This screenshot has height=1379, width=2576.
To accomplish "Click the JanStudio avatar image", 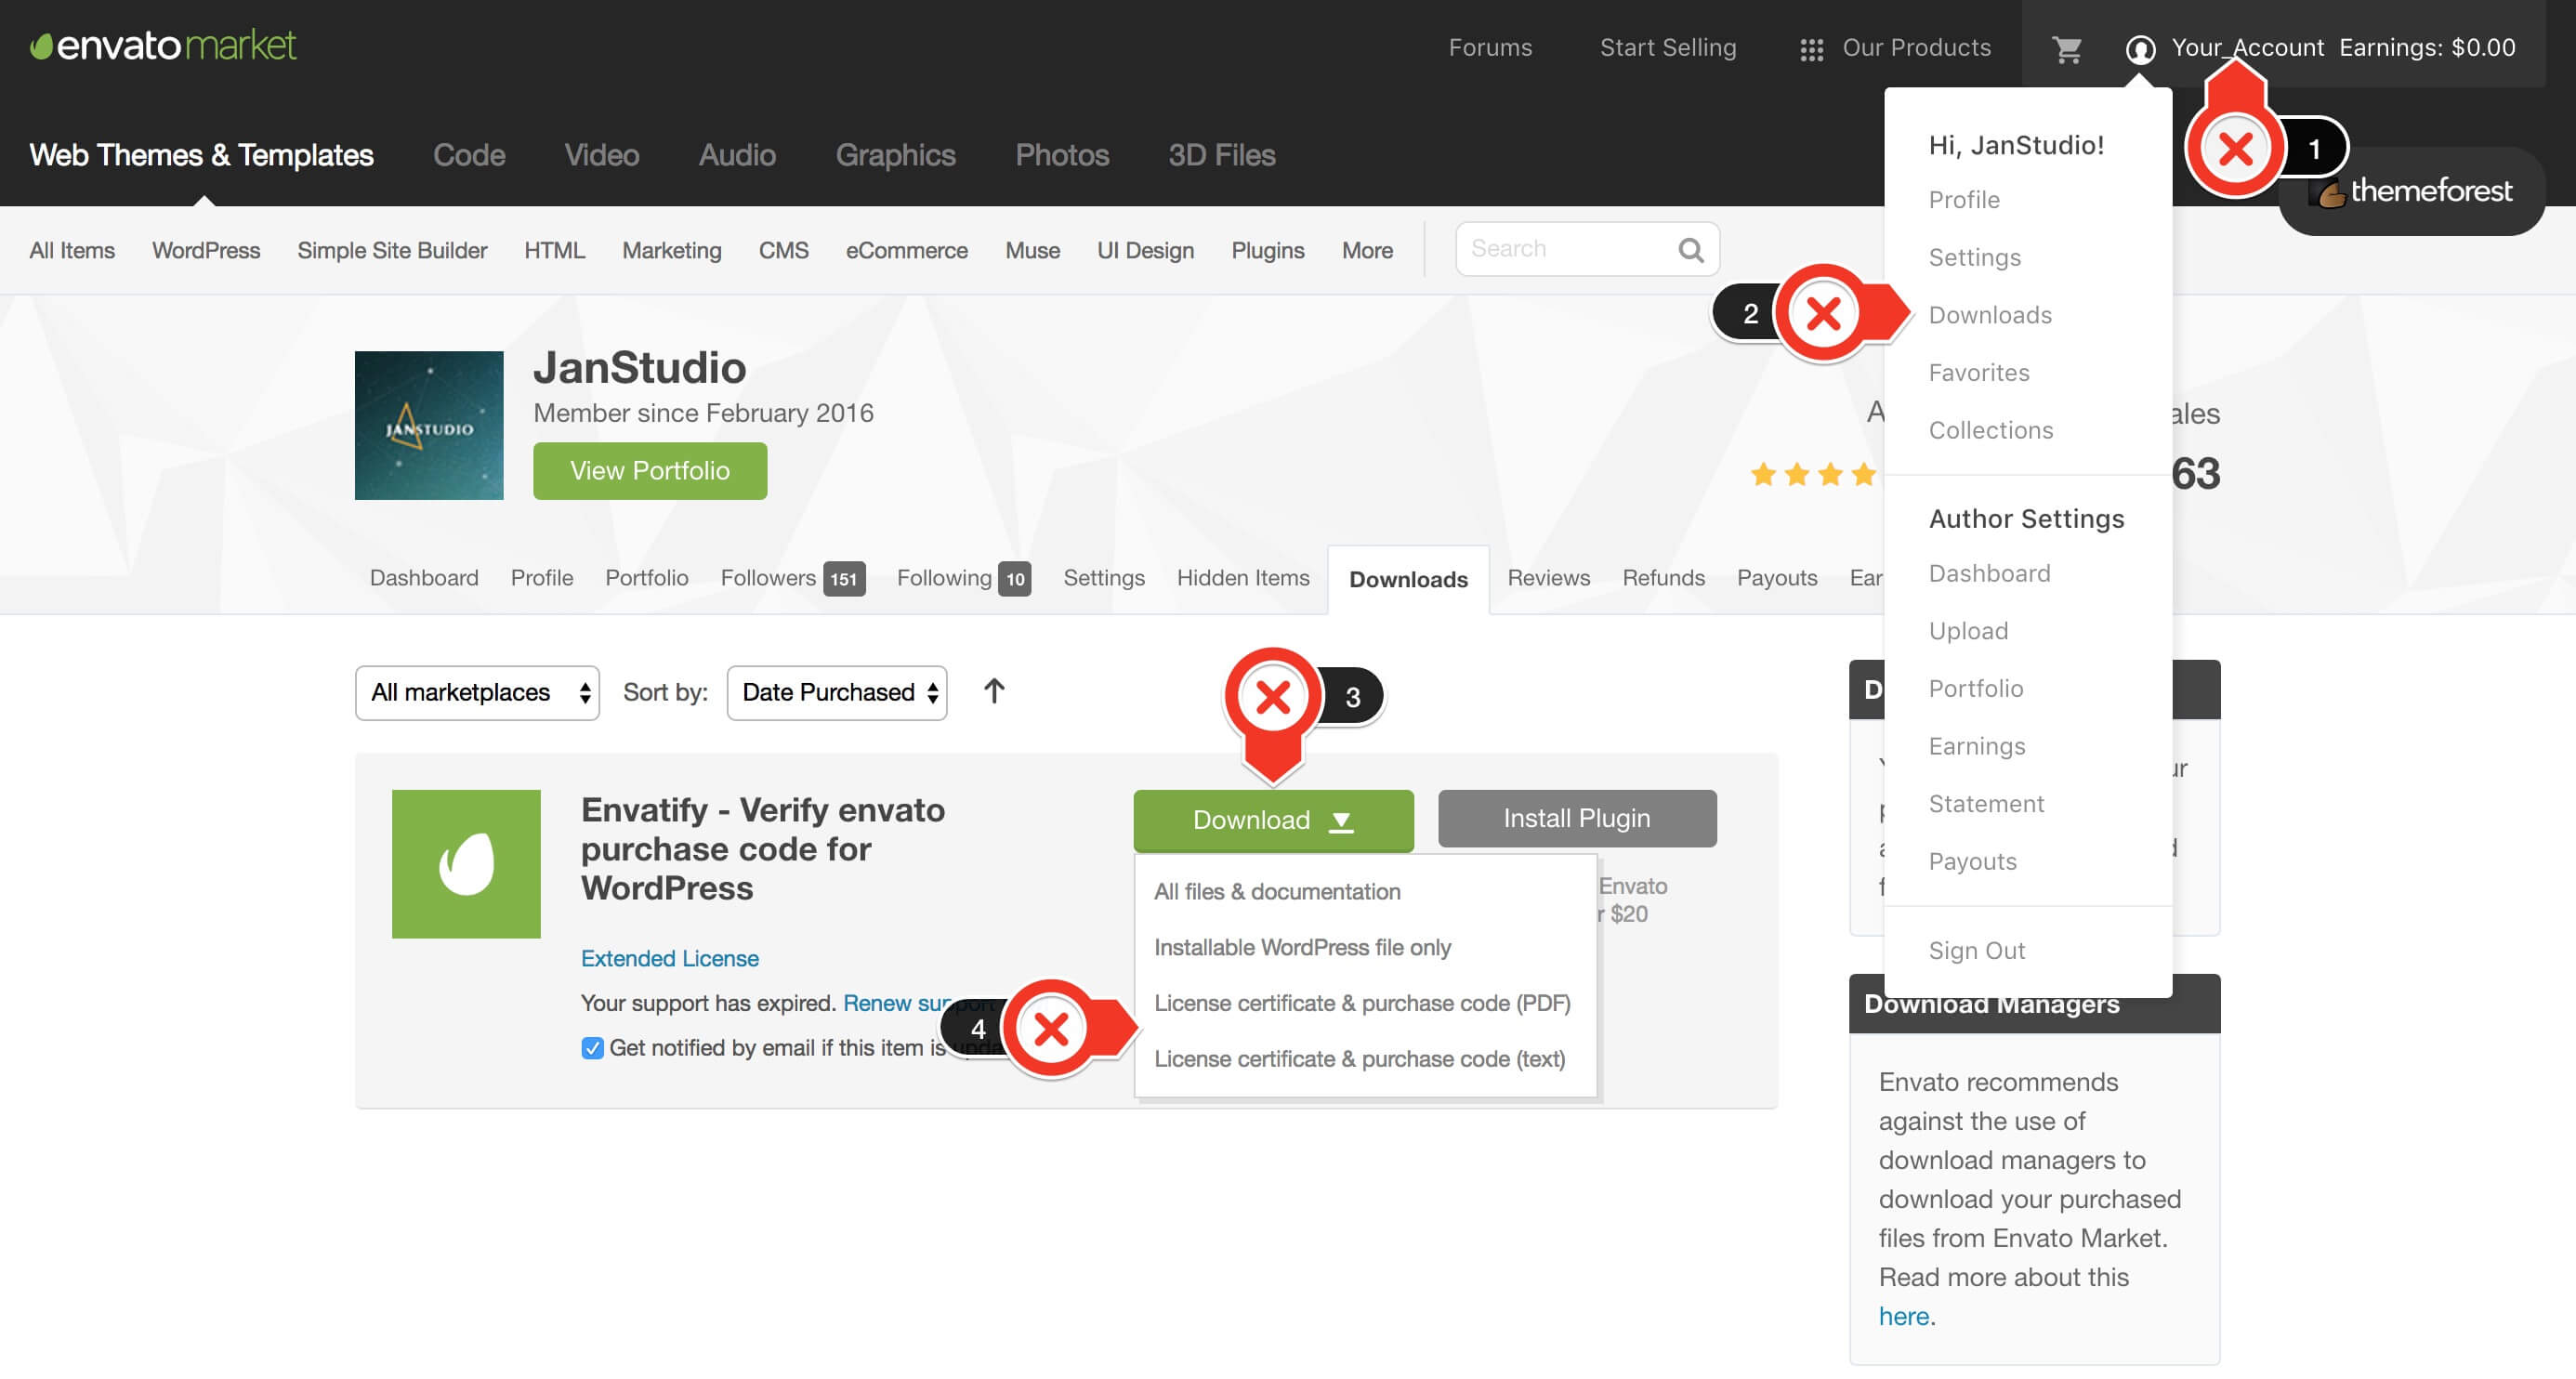I will [x=429, y=425].
